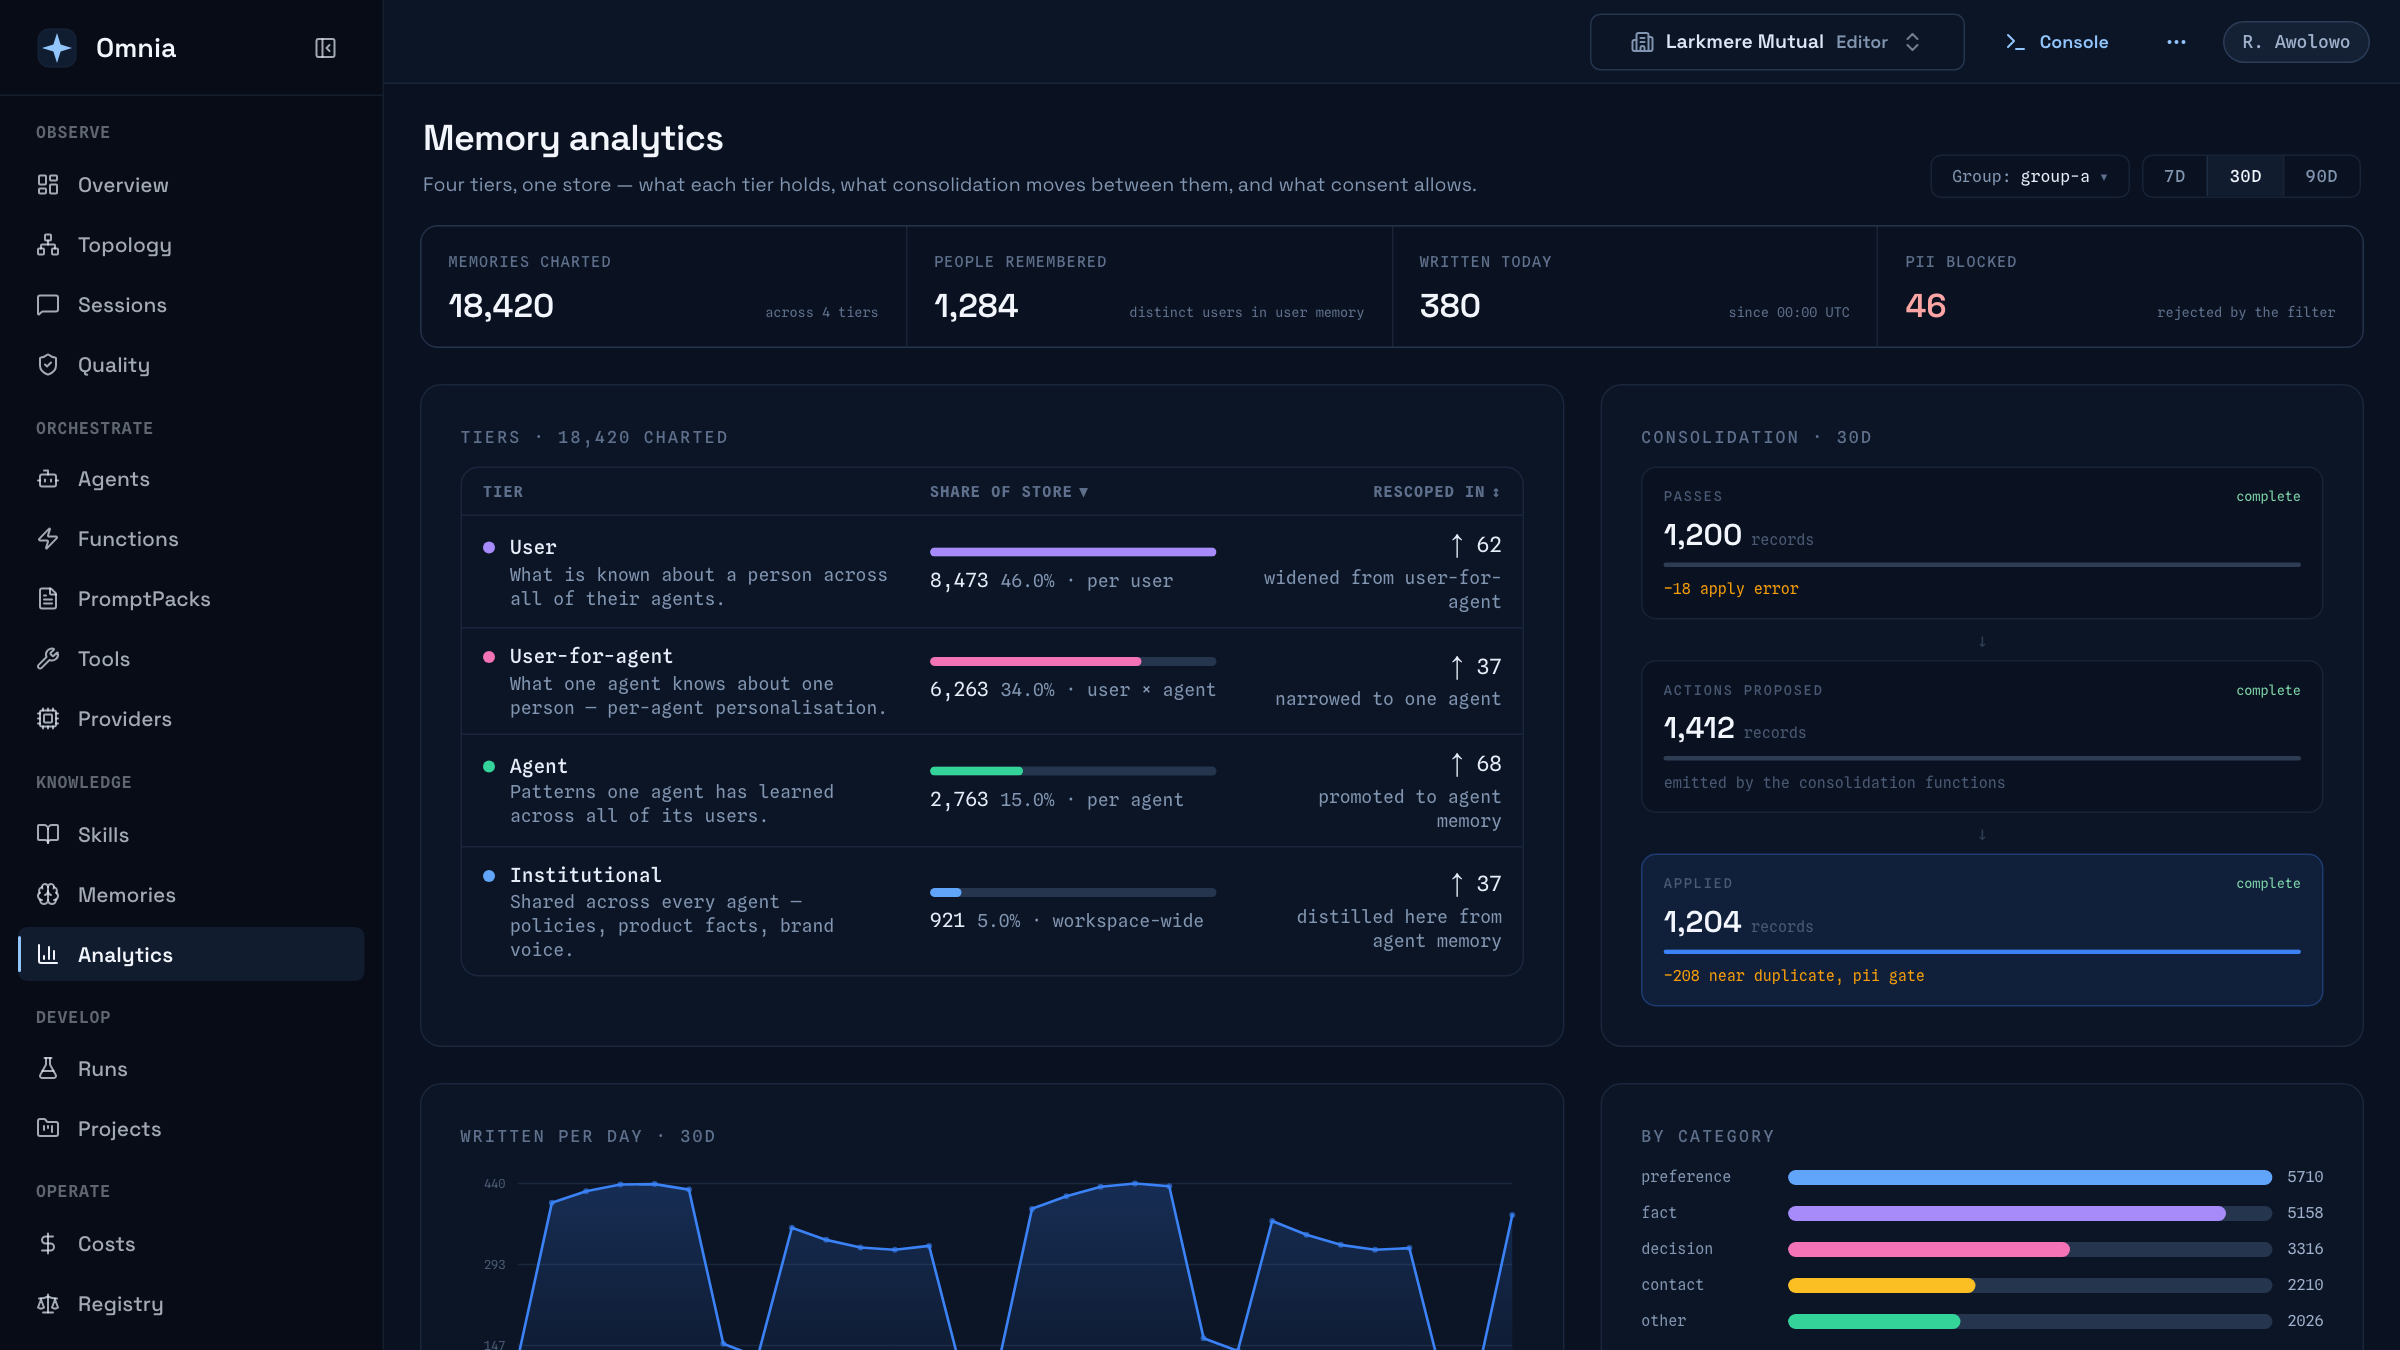
Task: Click the Institutional tier row name
Action: tap(585, 875)
